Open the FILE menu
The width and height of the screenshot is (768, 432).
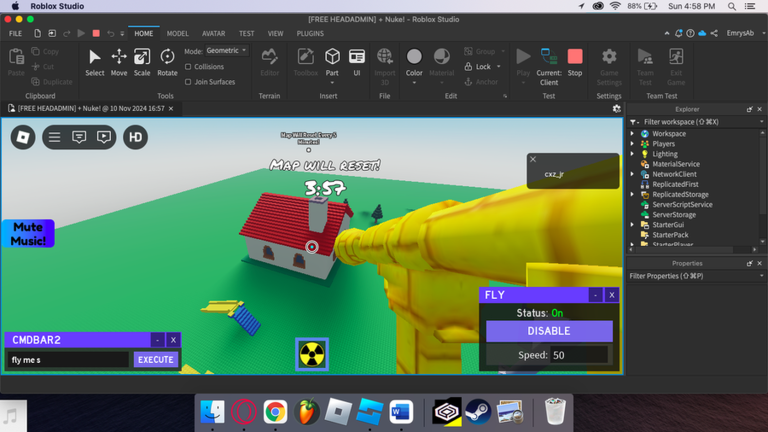15,33
